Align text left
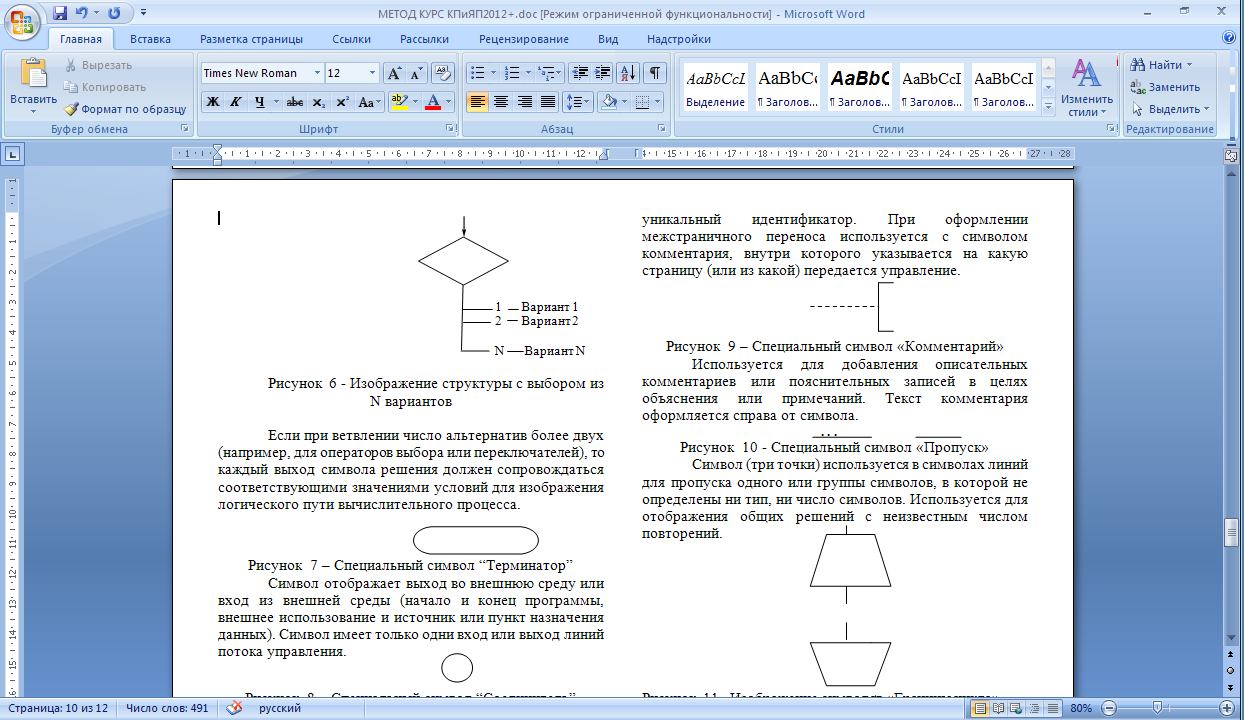 pos(478,102)
